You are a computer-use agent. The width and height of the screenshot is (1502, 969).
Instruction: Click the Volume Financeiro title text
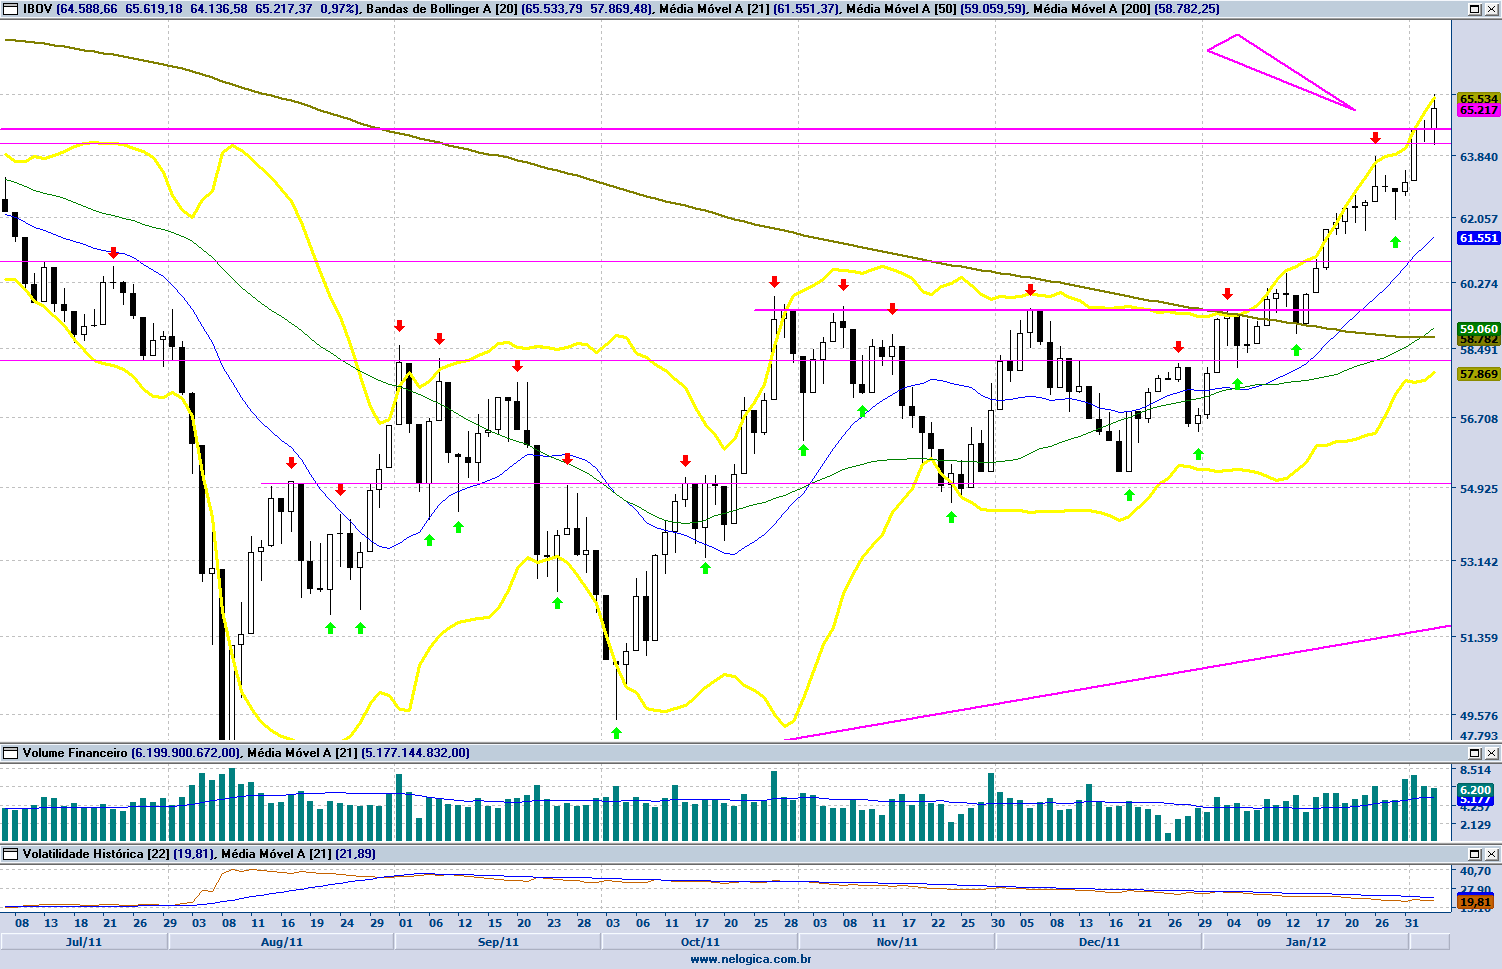coord(75,753)
